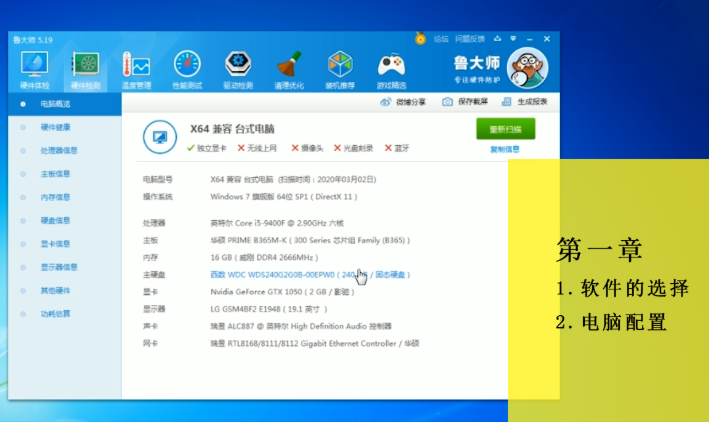Click the computer monitor overview icon
Image resolution: width=709 pixels, height=422 pixels.
160,137
